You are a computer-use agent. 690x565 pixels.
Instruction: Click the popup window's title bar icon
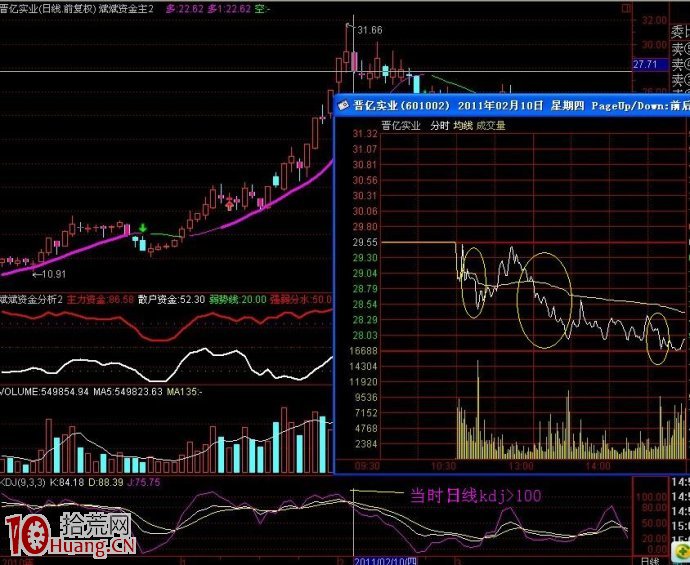coord(343,106)
